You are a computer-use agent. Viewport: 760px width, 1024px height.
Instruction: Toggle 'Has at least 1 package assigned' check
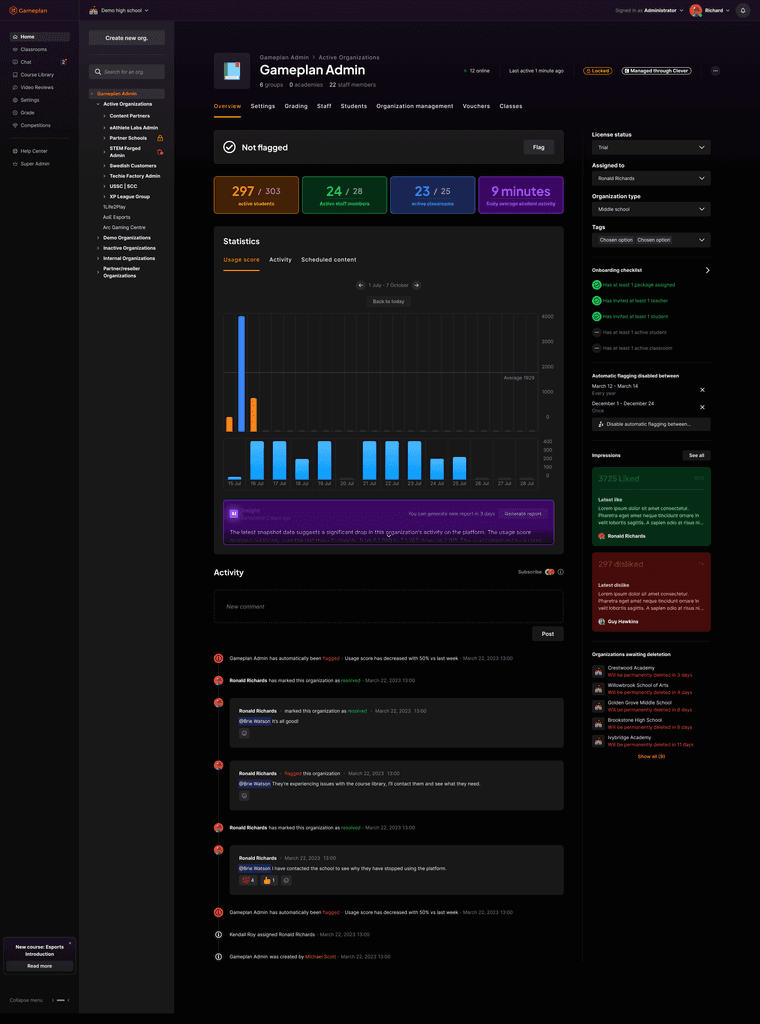[597, 285]
